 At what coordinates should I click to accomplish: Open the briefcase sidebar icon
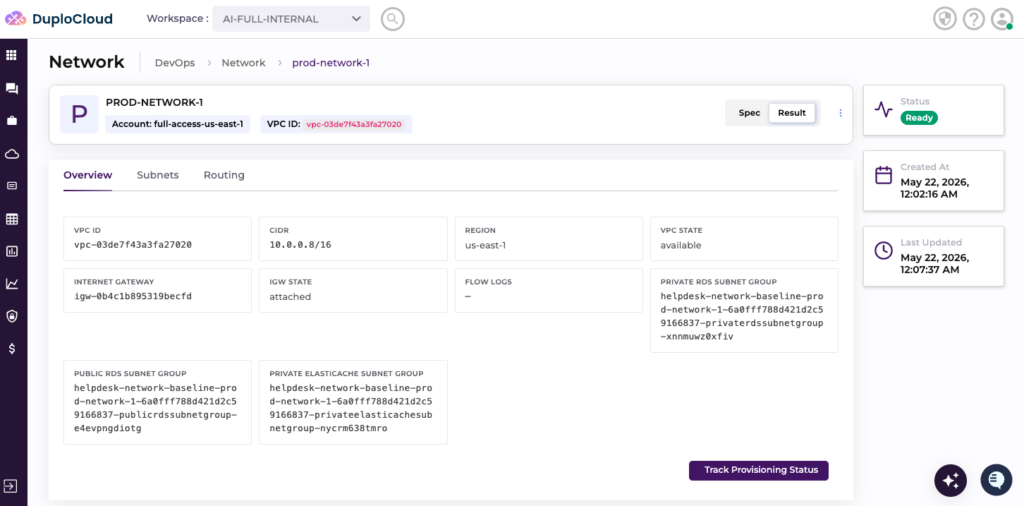pyautogui.click(x=12, y=121)
